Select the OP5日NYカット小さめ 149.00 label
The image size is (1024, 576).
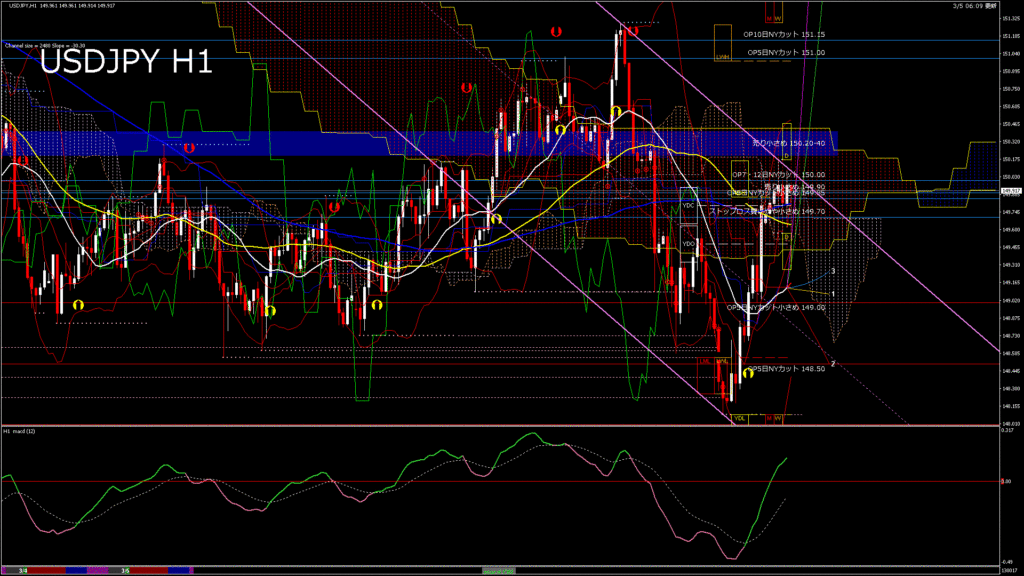(775, 307)
